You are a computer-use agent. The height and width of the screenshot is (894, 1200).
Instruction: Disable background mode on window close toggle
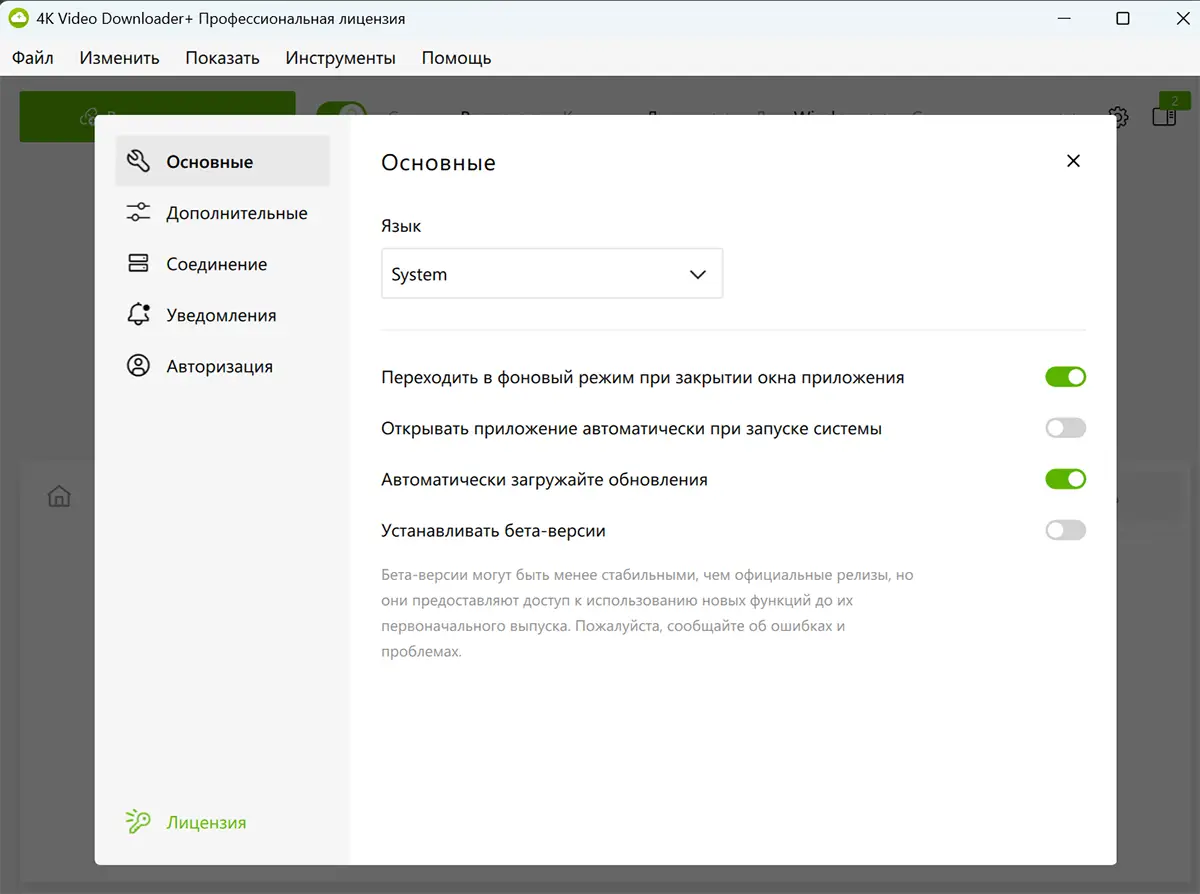point(1065,377)
